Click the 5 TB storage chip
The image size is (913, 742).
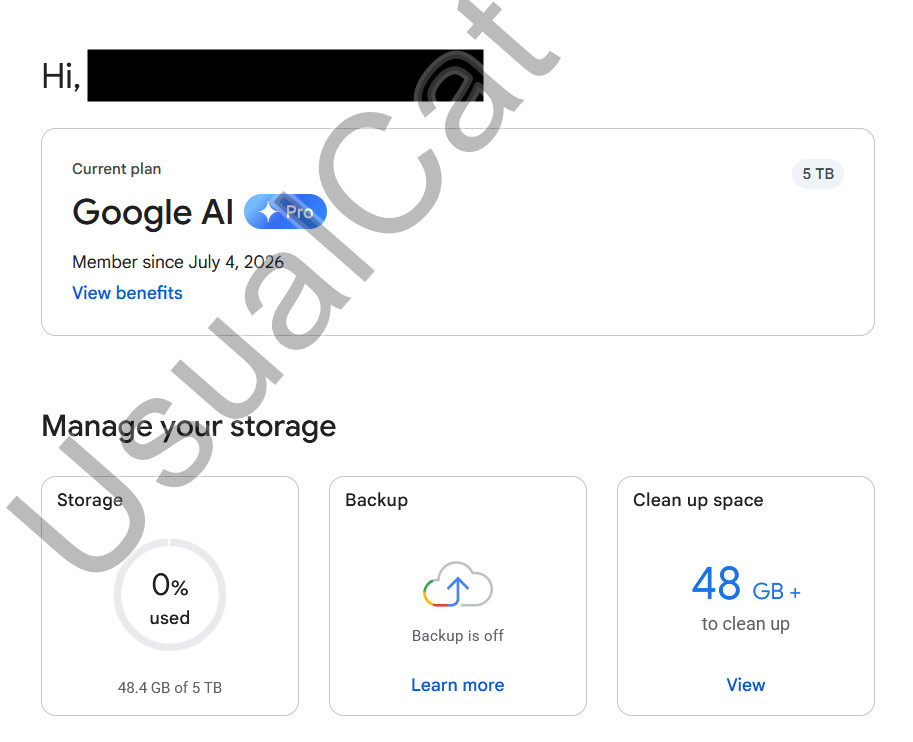coord(818,174)
